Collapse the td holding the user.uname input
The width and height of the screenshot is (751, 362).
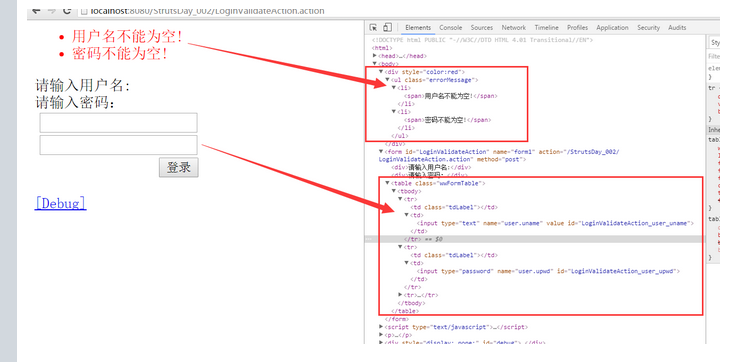coord(407,215)
